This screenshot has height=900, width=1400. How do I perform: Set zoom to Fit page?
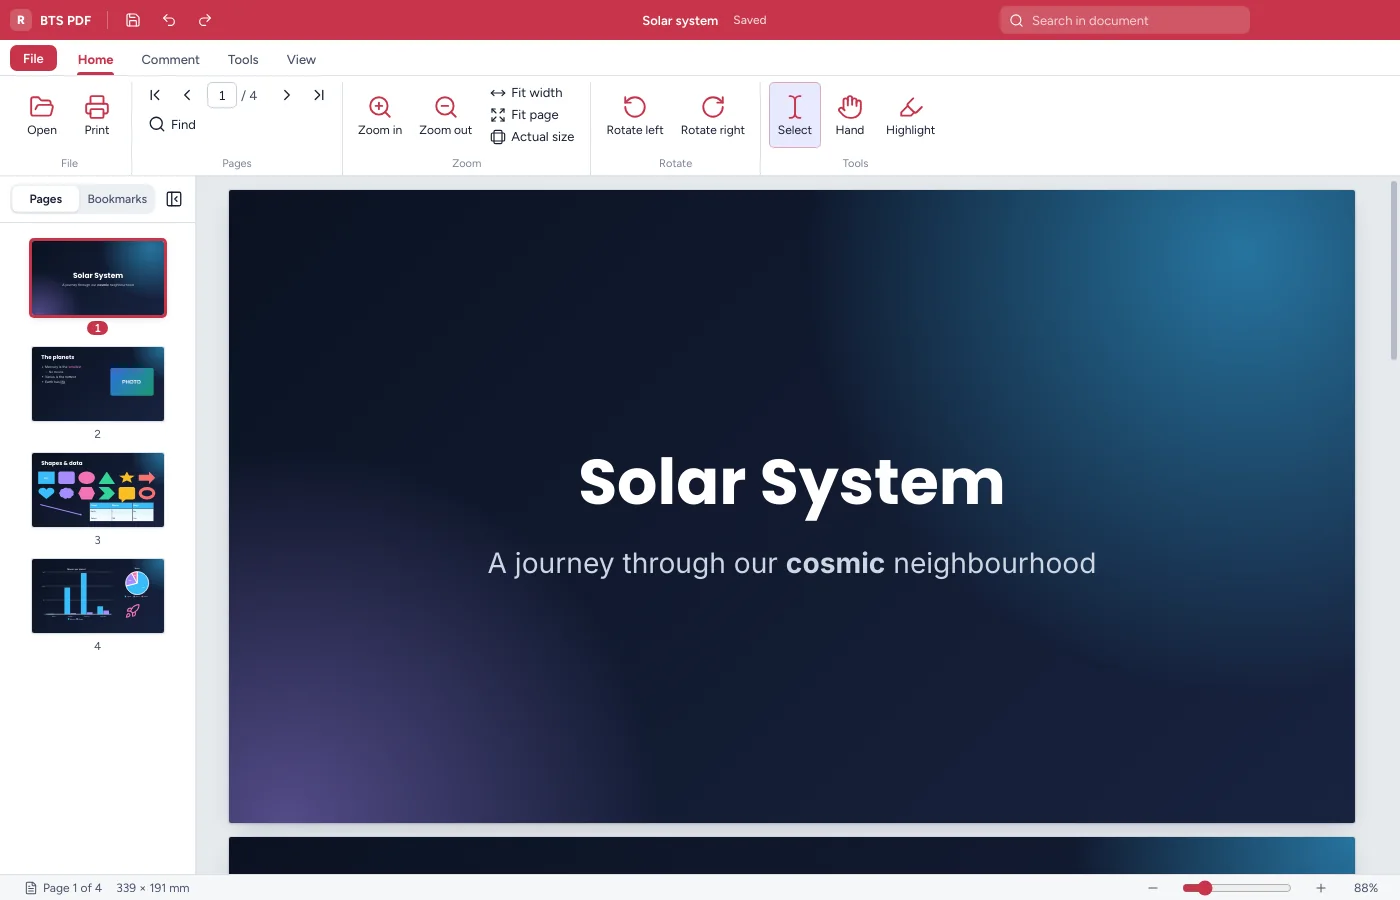point(525,115)
